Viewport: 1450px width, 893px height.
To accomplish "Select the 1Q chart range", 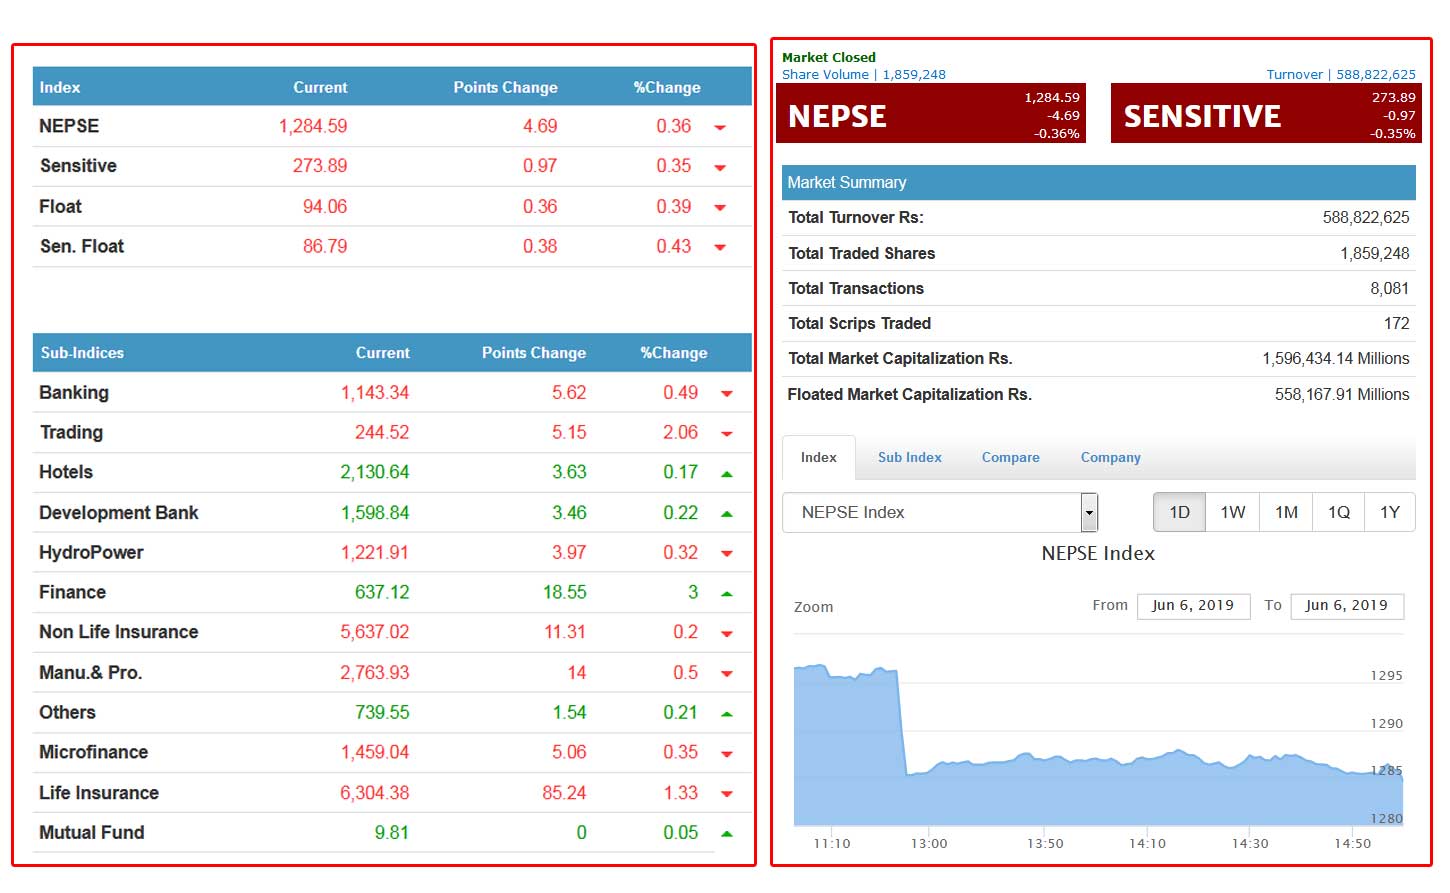I will click(1339, 512).
